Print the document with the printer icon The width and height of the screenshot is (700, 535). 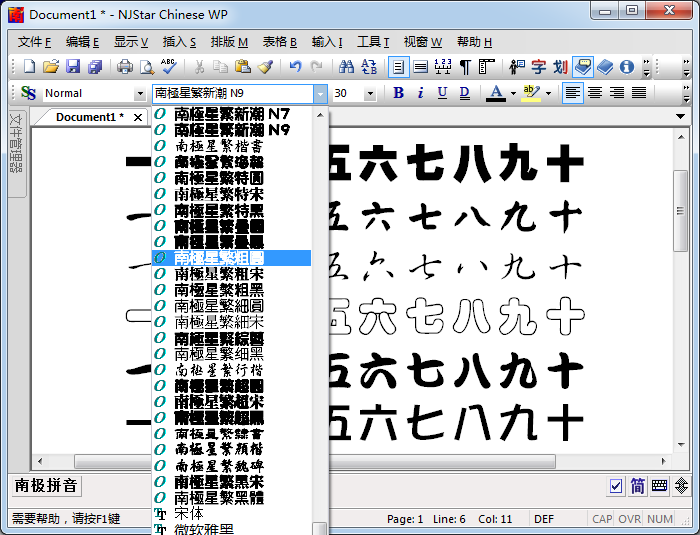tap(125, 67)
